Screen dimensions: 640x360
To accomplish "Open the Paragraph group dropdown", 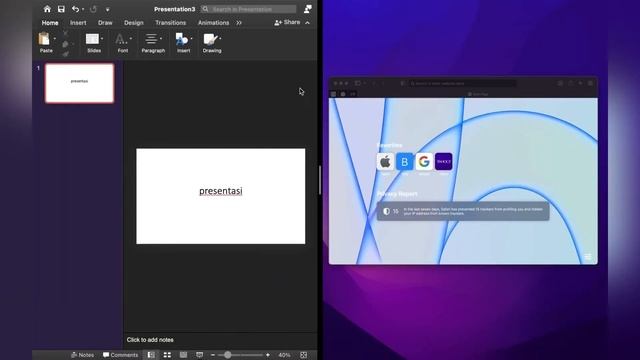I will [153, 42].
